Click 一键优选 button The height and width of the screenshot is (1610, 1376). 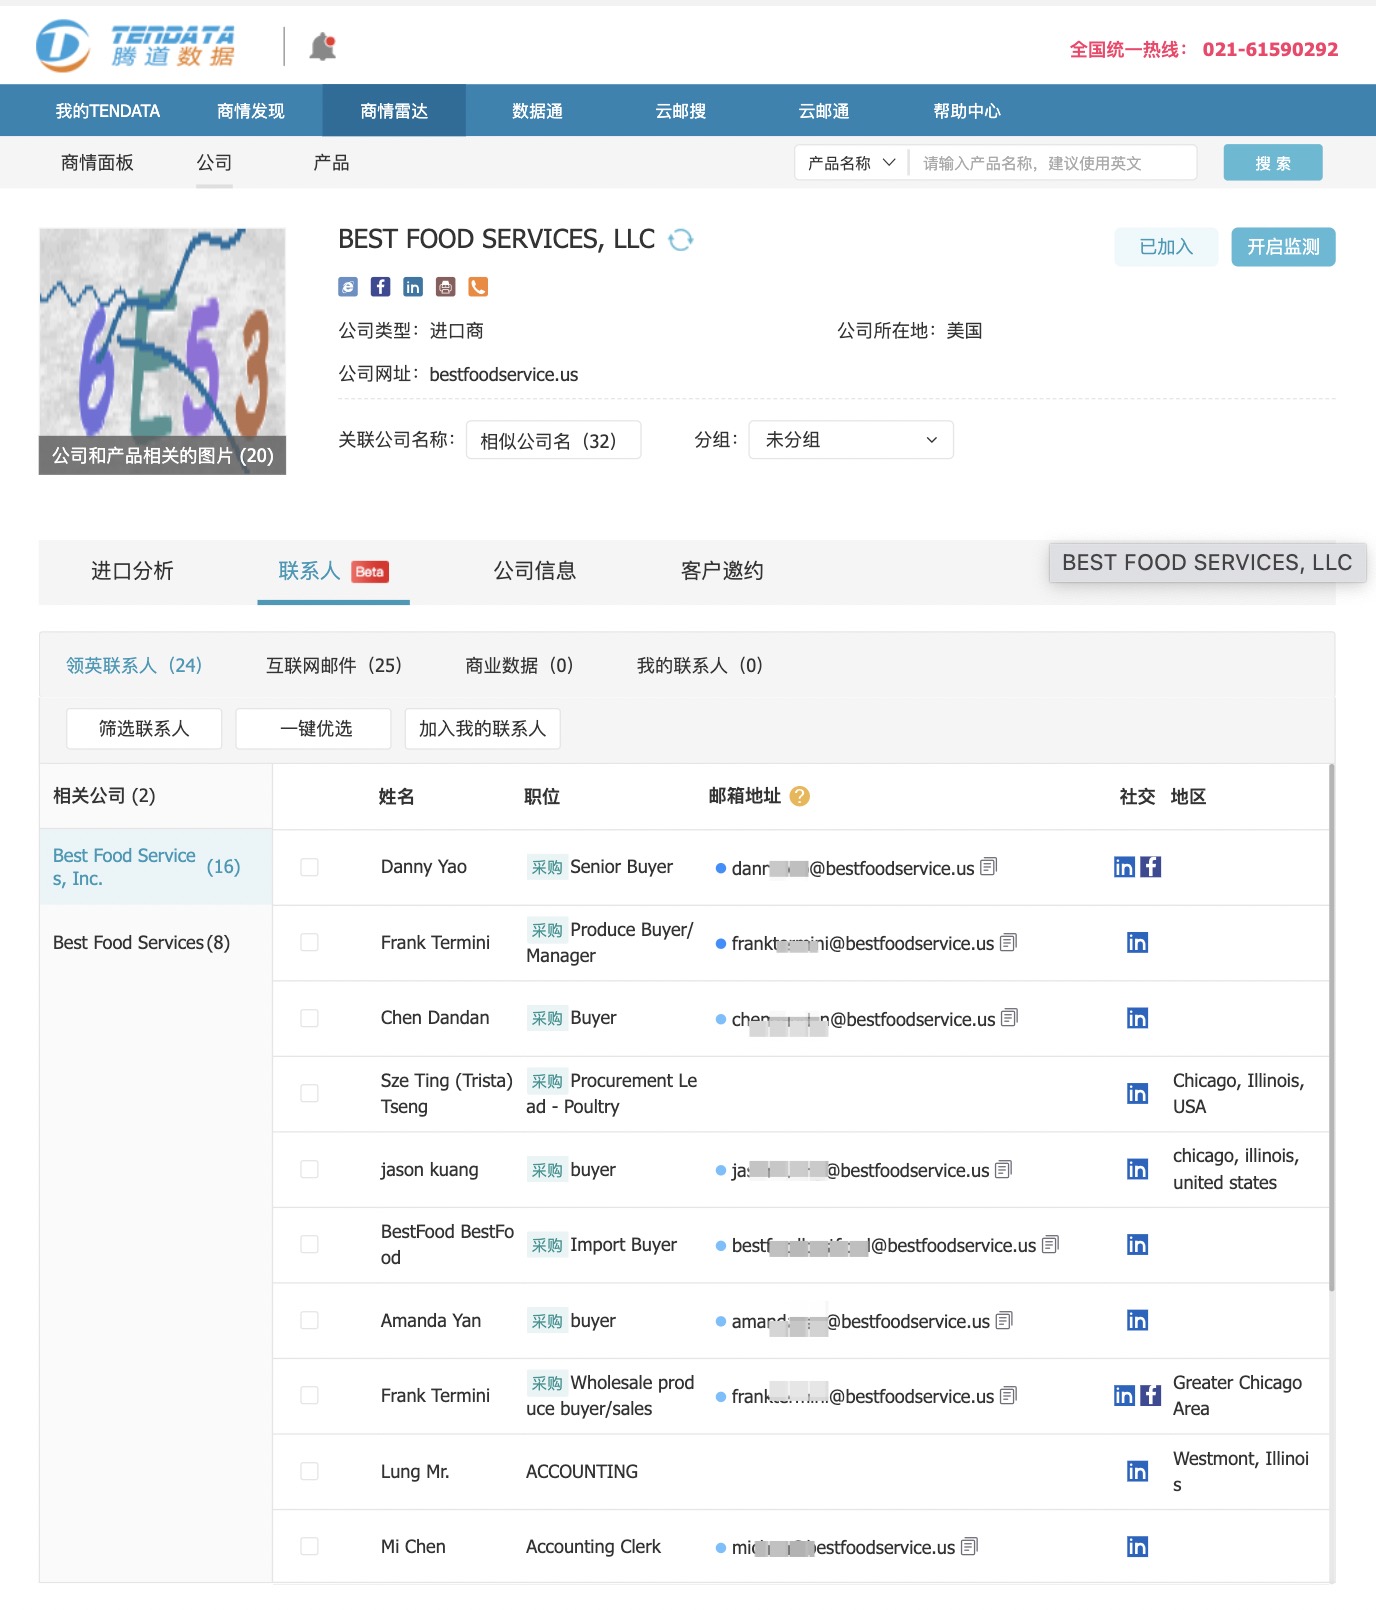tap(313, 728)
